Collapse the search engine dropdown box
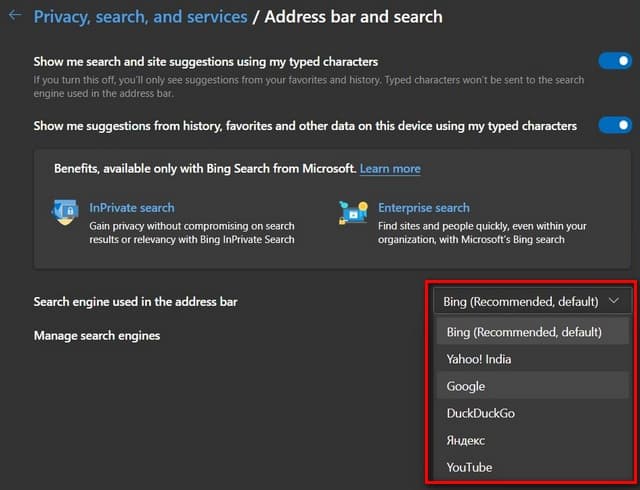 coord(532,301)
